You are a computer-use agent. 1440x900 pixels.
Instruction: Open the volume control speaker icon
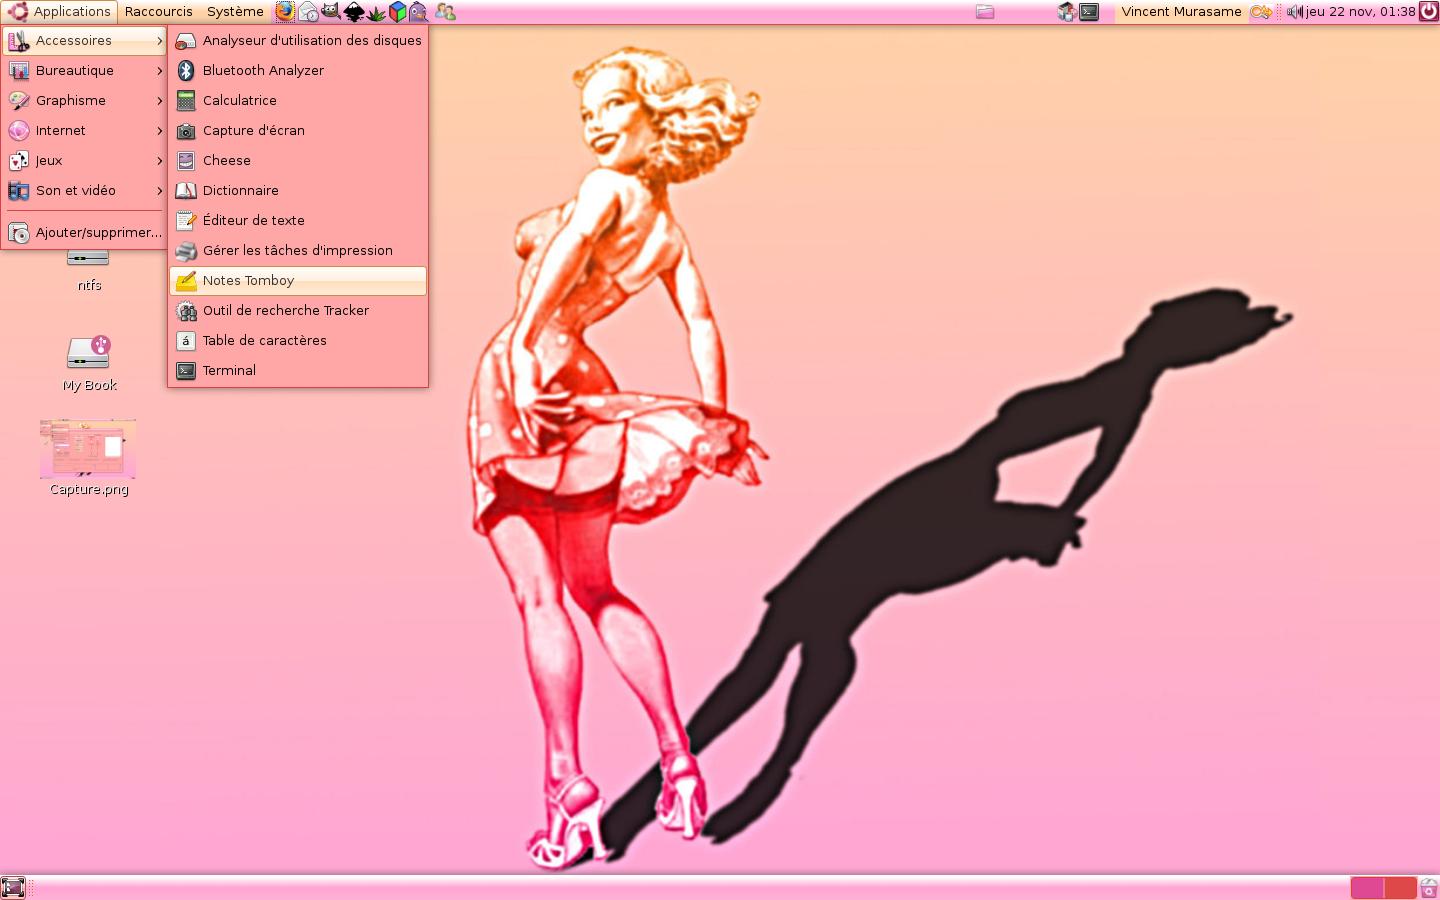(x=1294, y=12)
